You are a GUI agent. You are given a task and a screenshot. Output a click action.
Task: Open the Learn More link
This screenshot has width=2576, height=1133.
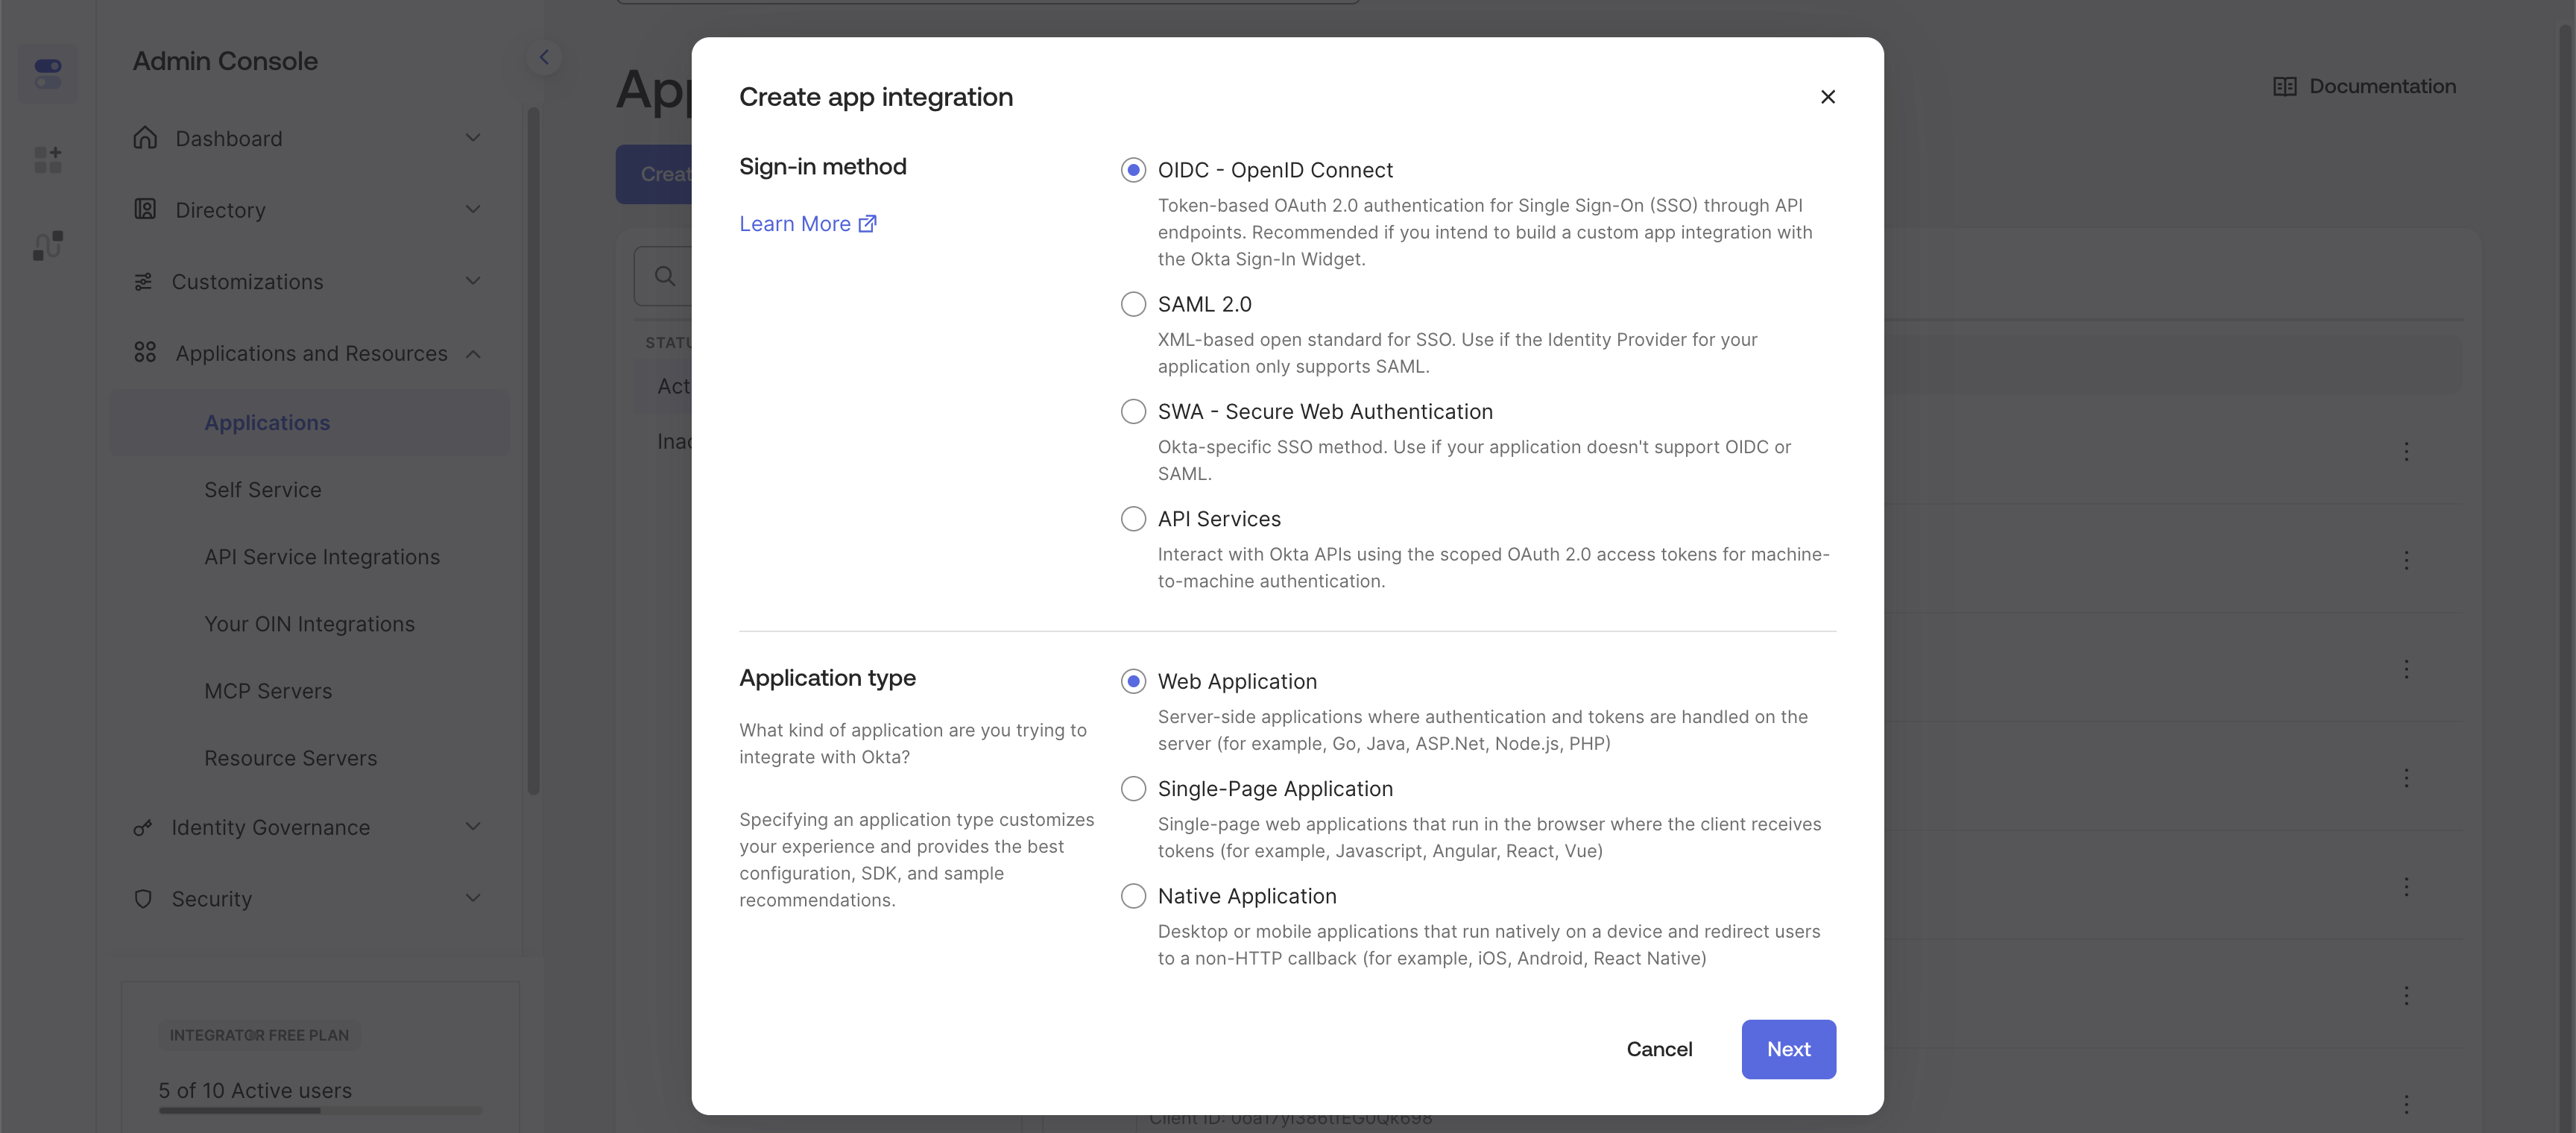[807, 223]
